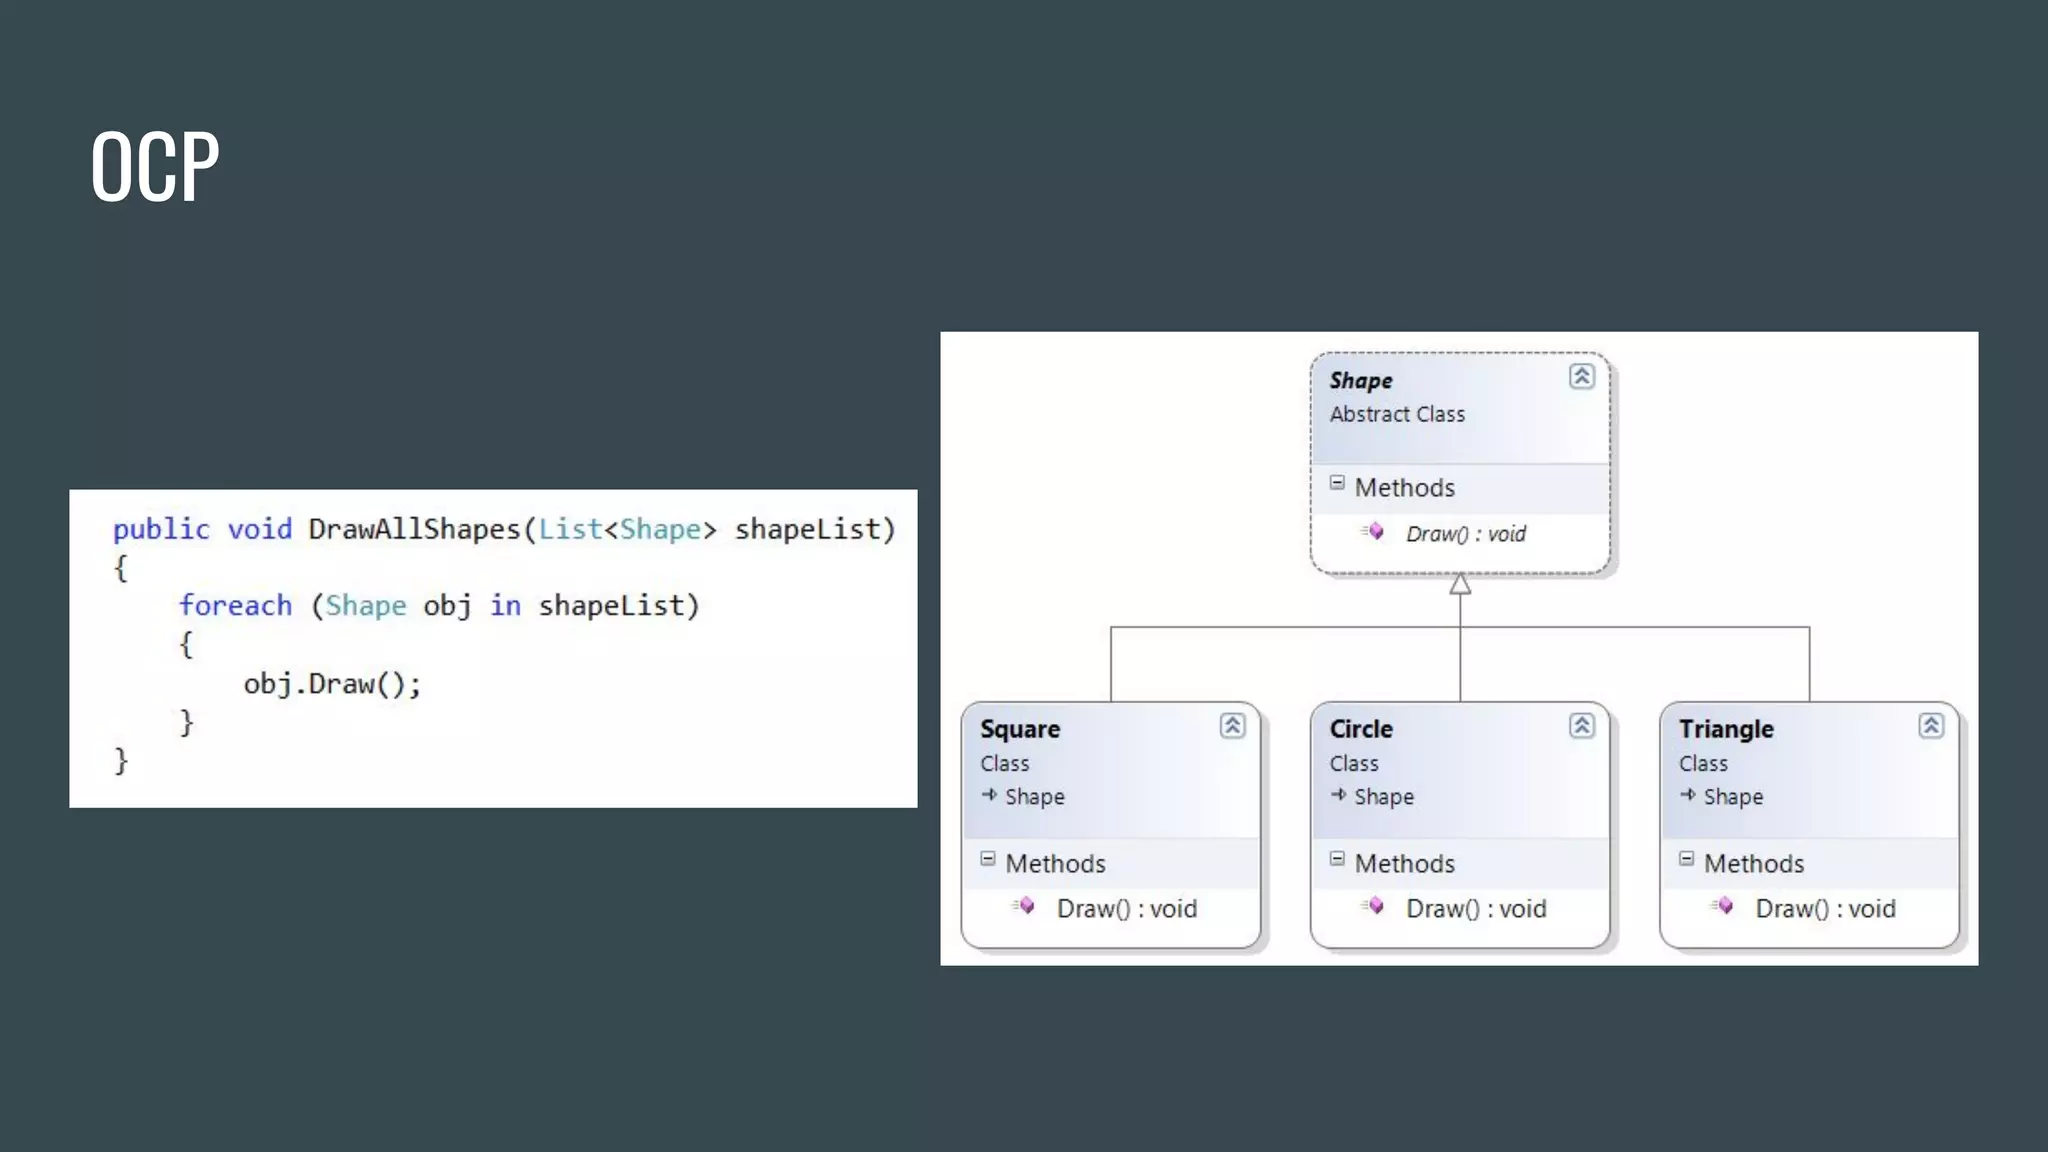Image resolution: width=2048 pixels, height=1152 pixels.
Task: Collapse the Shape class box chevron
Action: 1581,377
